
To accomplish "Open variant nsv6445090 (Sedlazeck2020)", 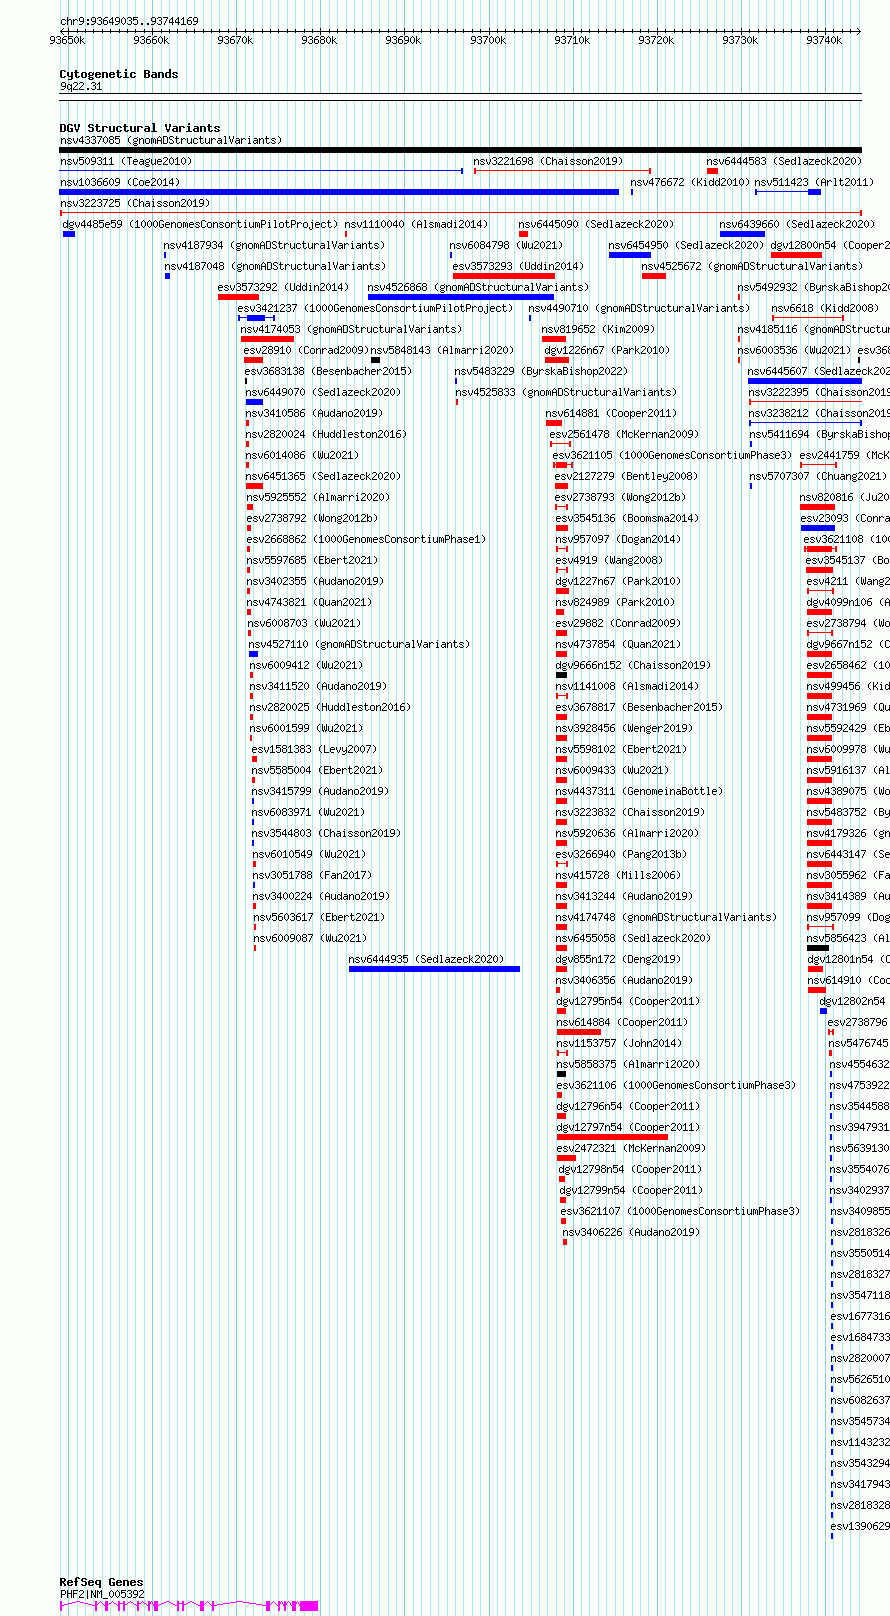I will click(596, 224).
